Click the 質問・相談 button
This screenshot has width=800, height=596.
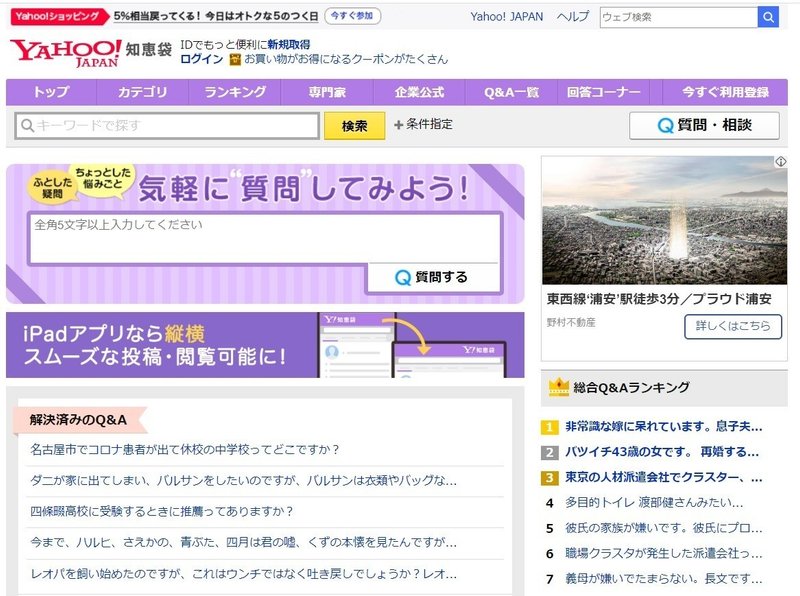pyautogui.click(x=705, y=125)
